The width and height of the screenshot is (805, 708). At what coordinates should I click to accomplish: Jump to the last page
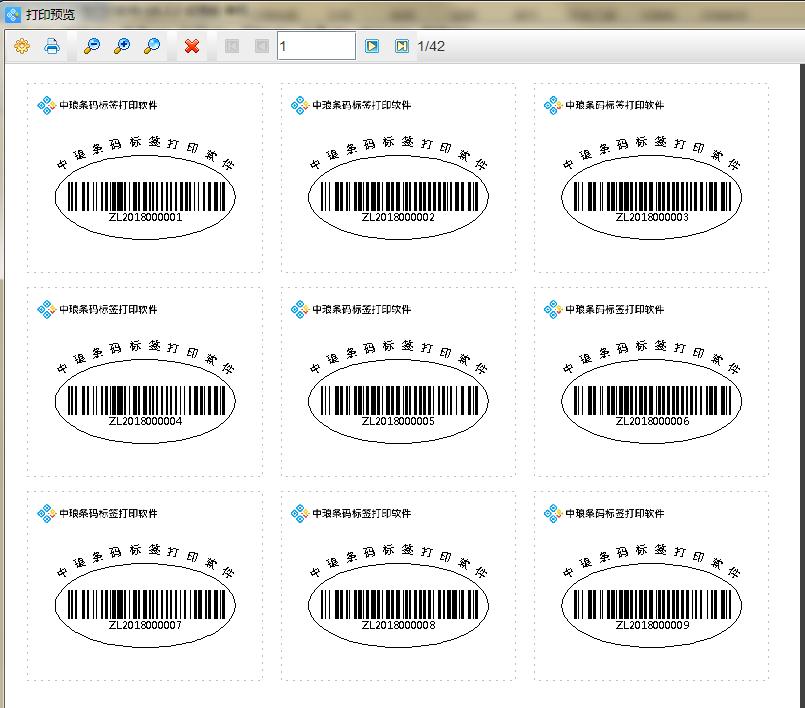tap(401, 46)
